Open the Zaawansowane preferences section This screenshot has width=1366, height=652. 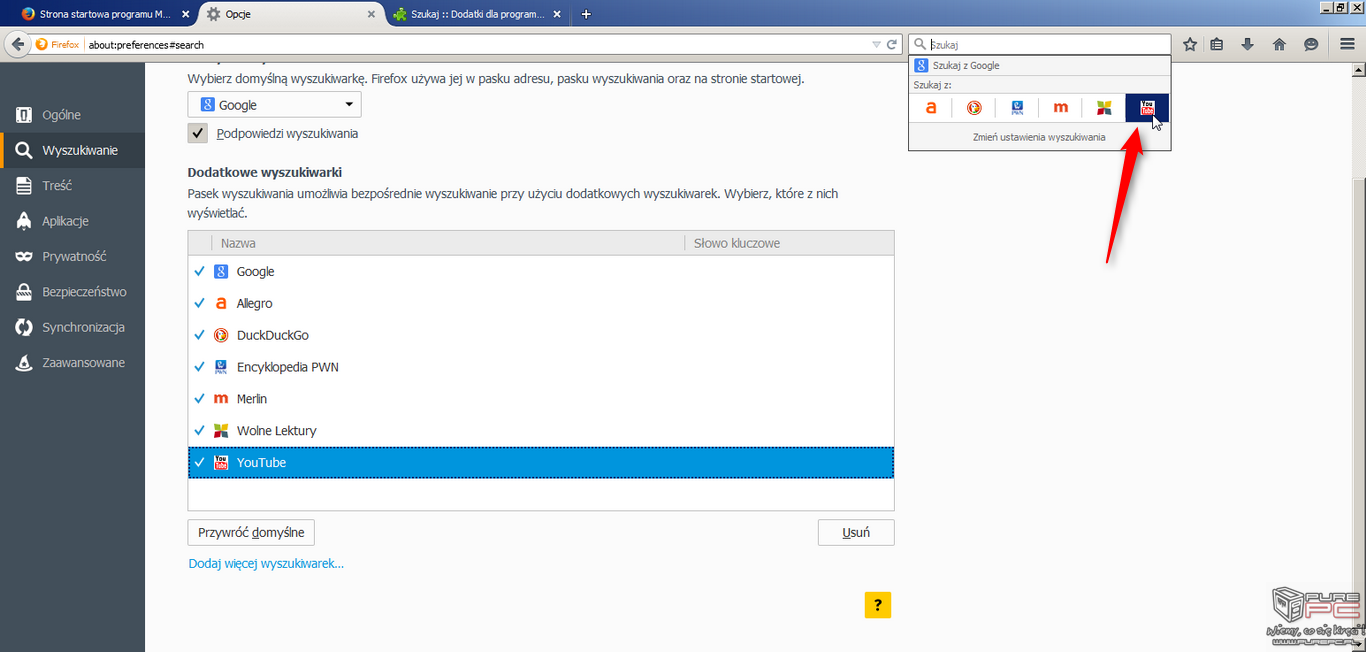72,363
